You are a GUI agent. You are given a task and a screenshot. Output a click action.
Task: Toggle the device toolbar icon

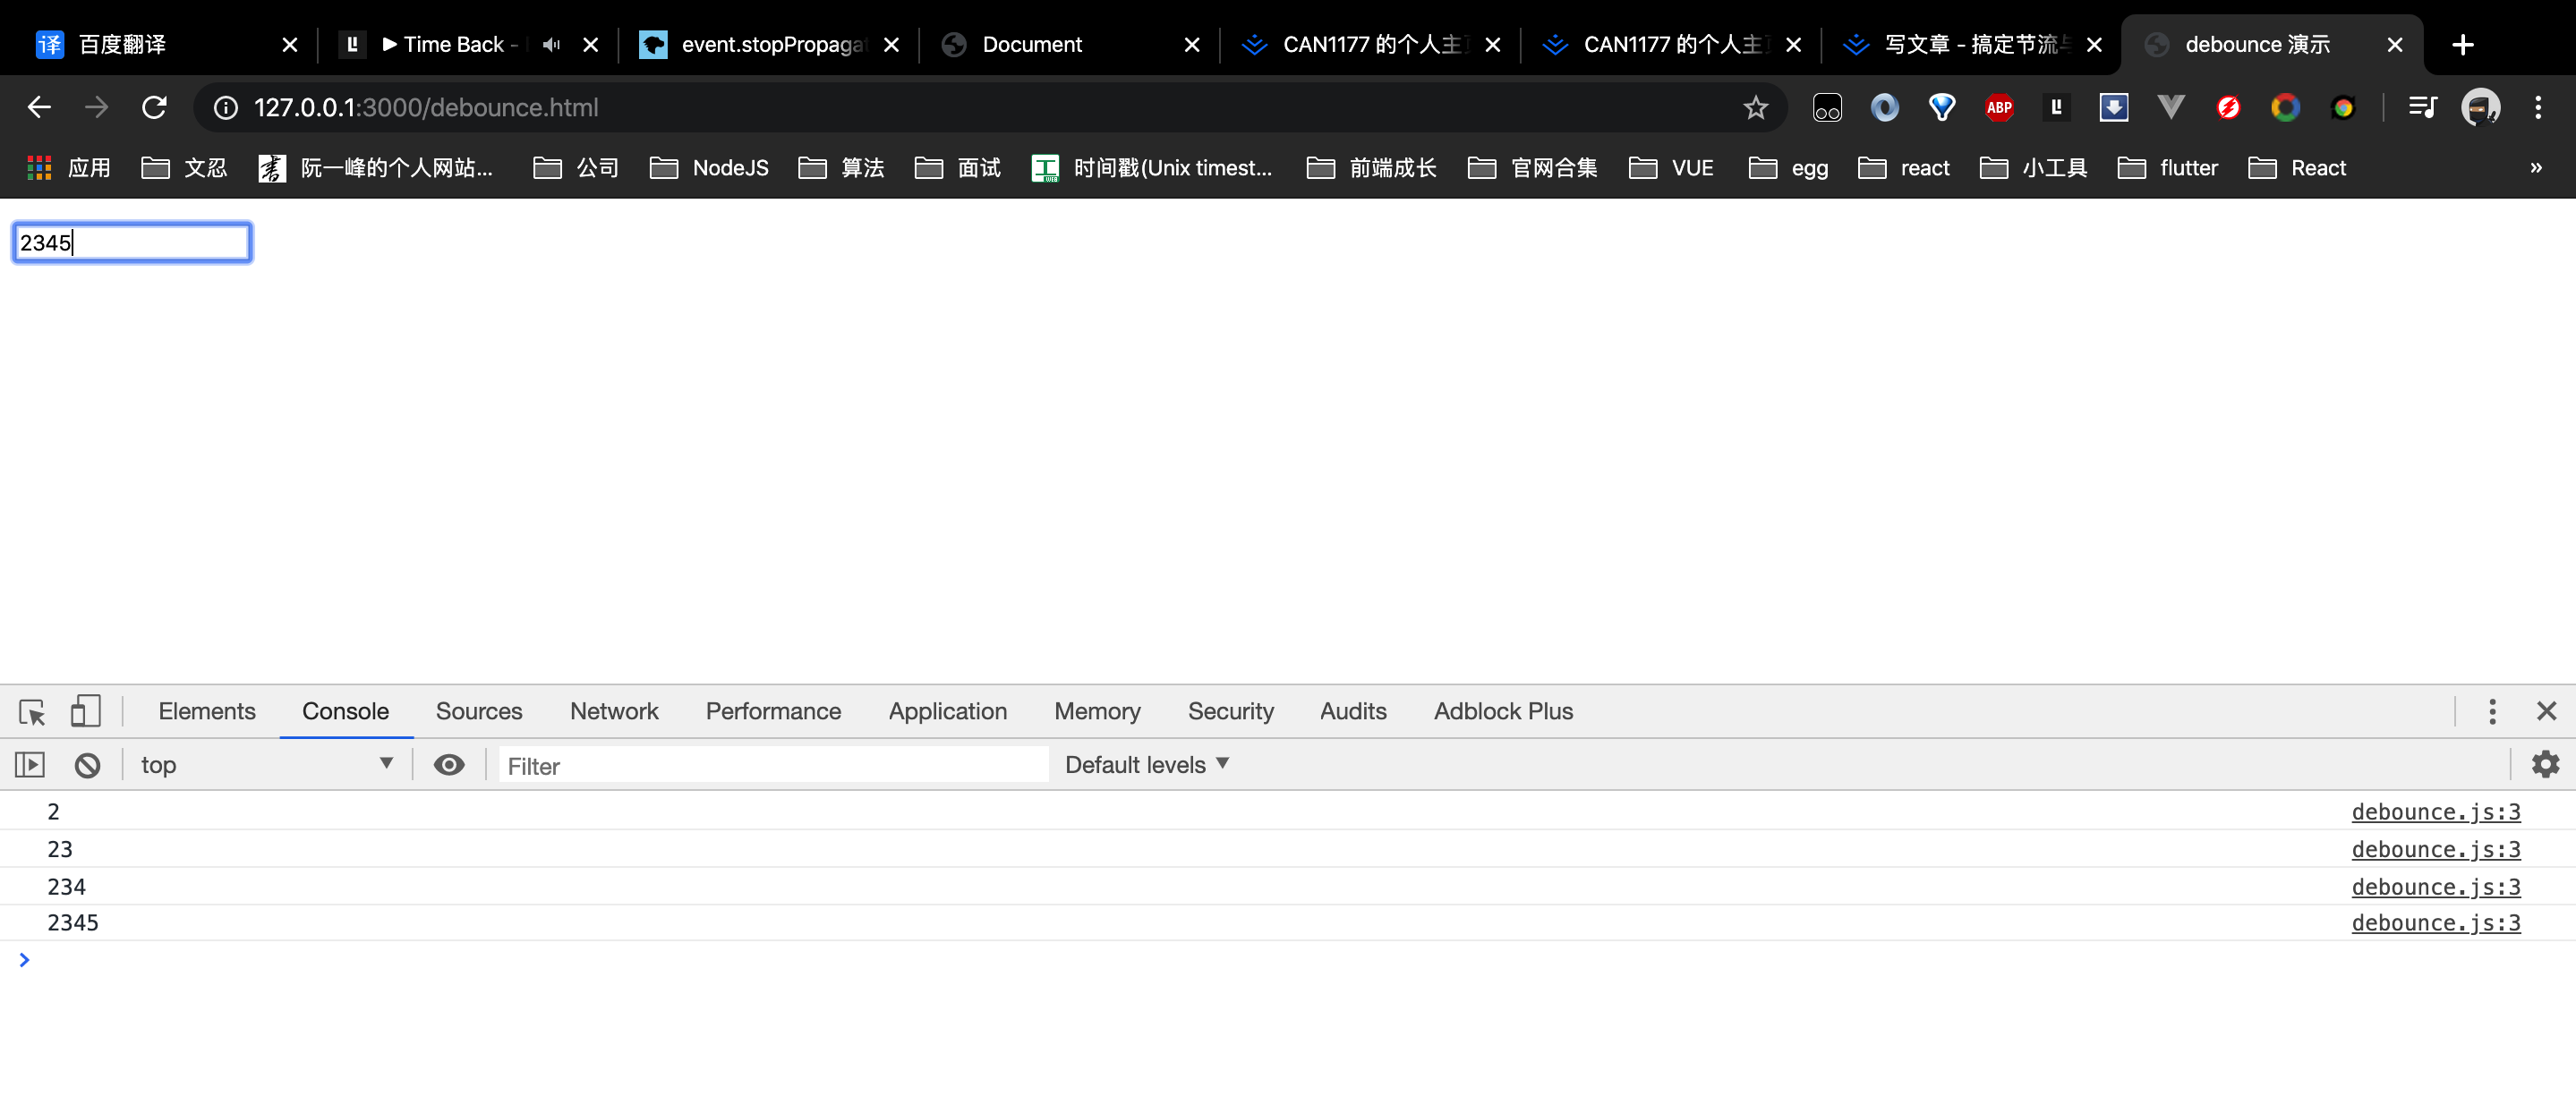(85, 711)
